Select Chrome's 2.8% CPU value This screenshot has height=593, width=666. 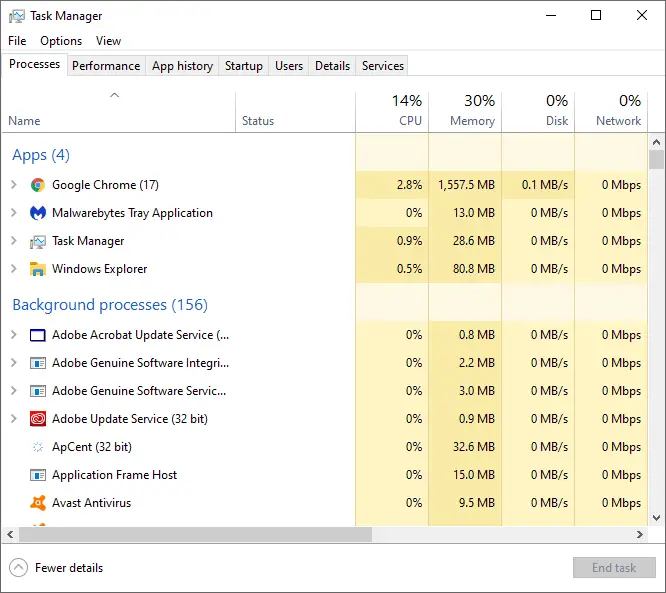409,185
